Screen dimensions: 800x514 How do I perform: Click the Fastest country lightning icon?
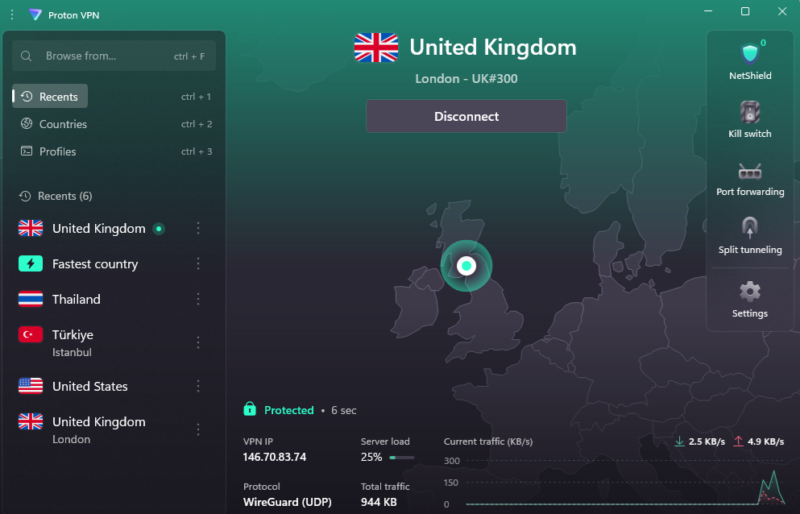click(31, 264)
